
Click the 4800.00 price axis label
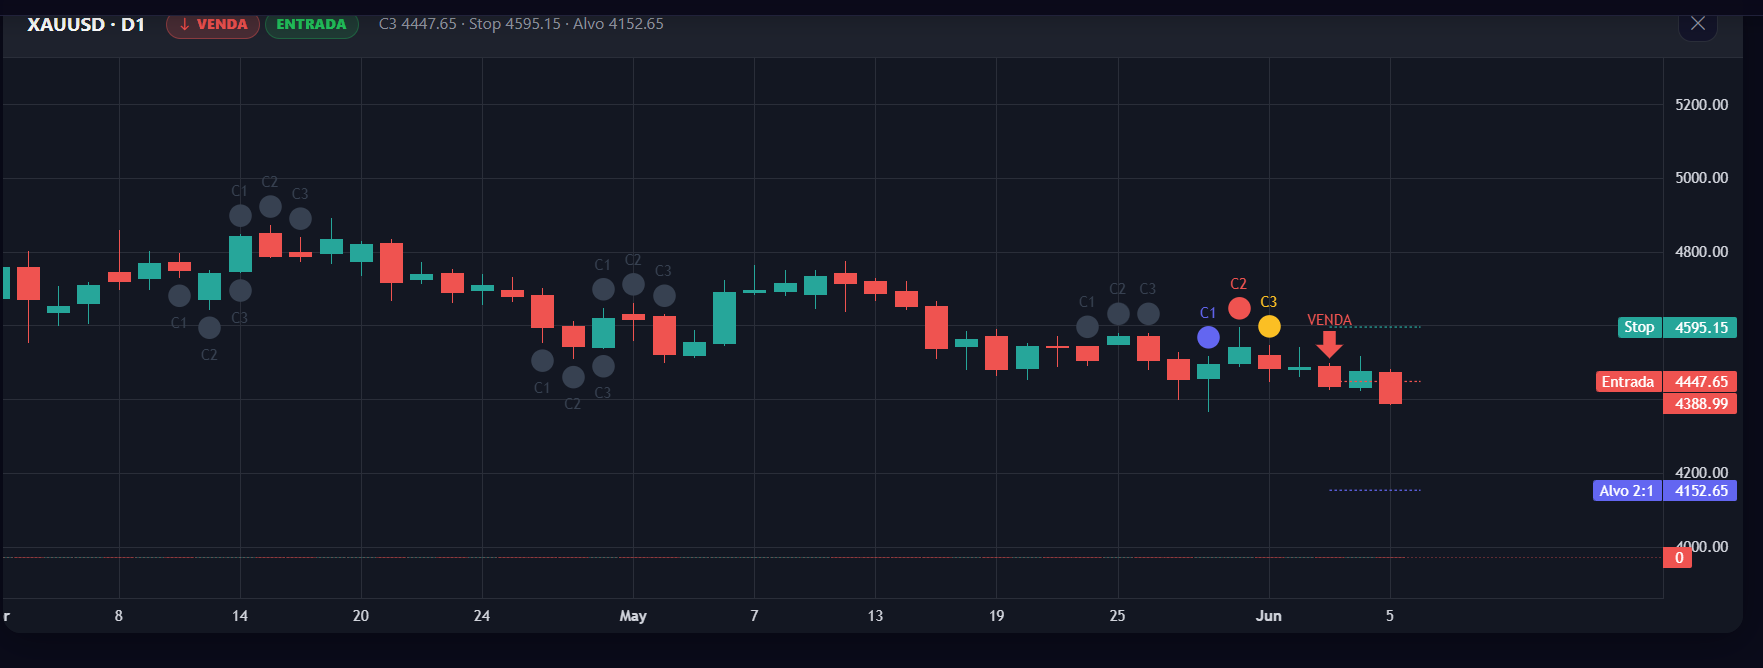click(x=1701, y=252)
